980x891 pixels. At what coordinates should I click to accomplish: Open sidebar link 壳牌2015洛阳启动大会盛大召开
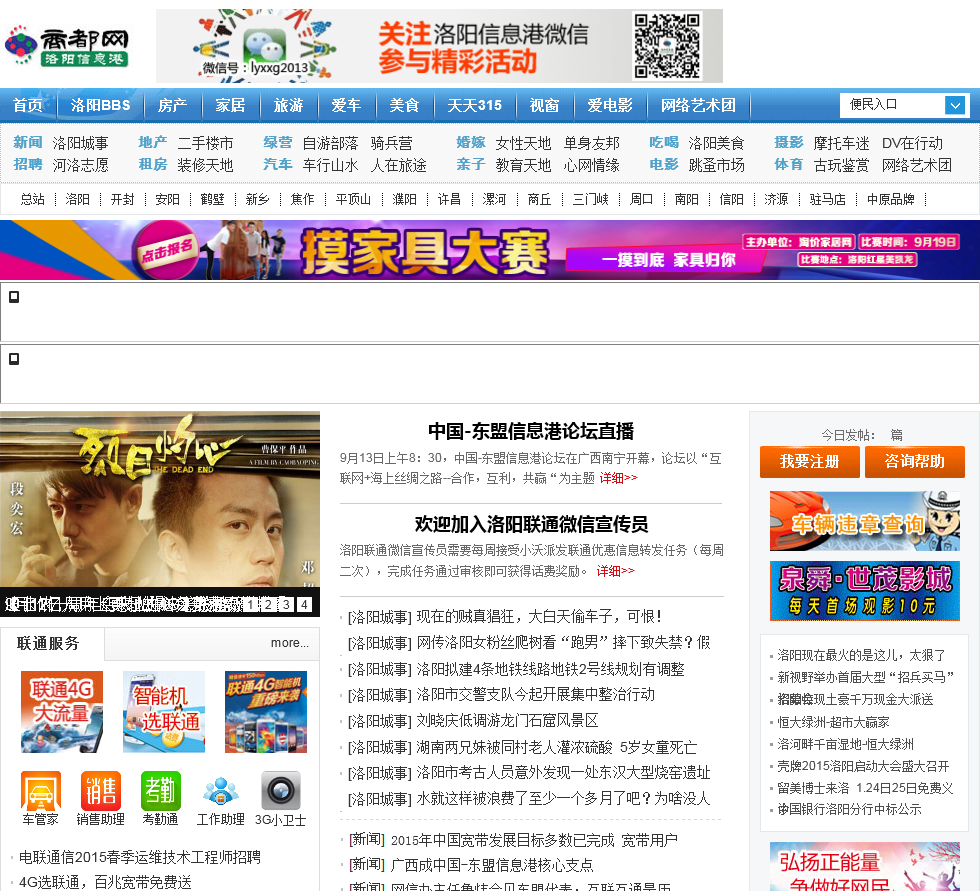(x=863, y=766)
